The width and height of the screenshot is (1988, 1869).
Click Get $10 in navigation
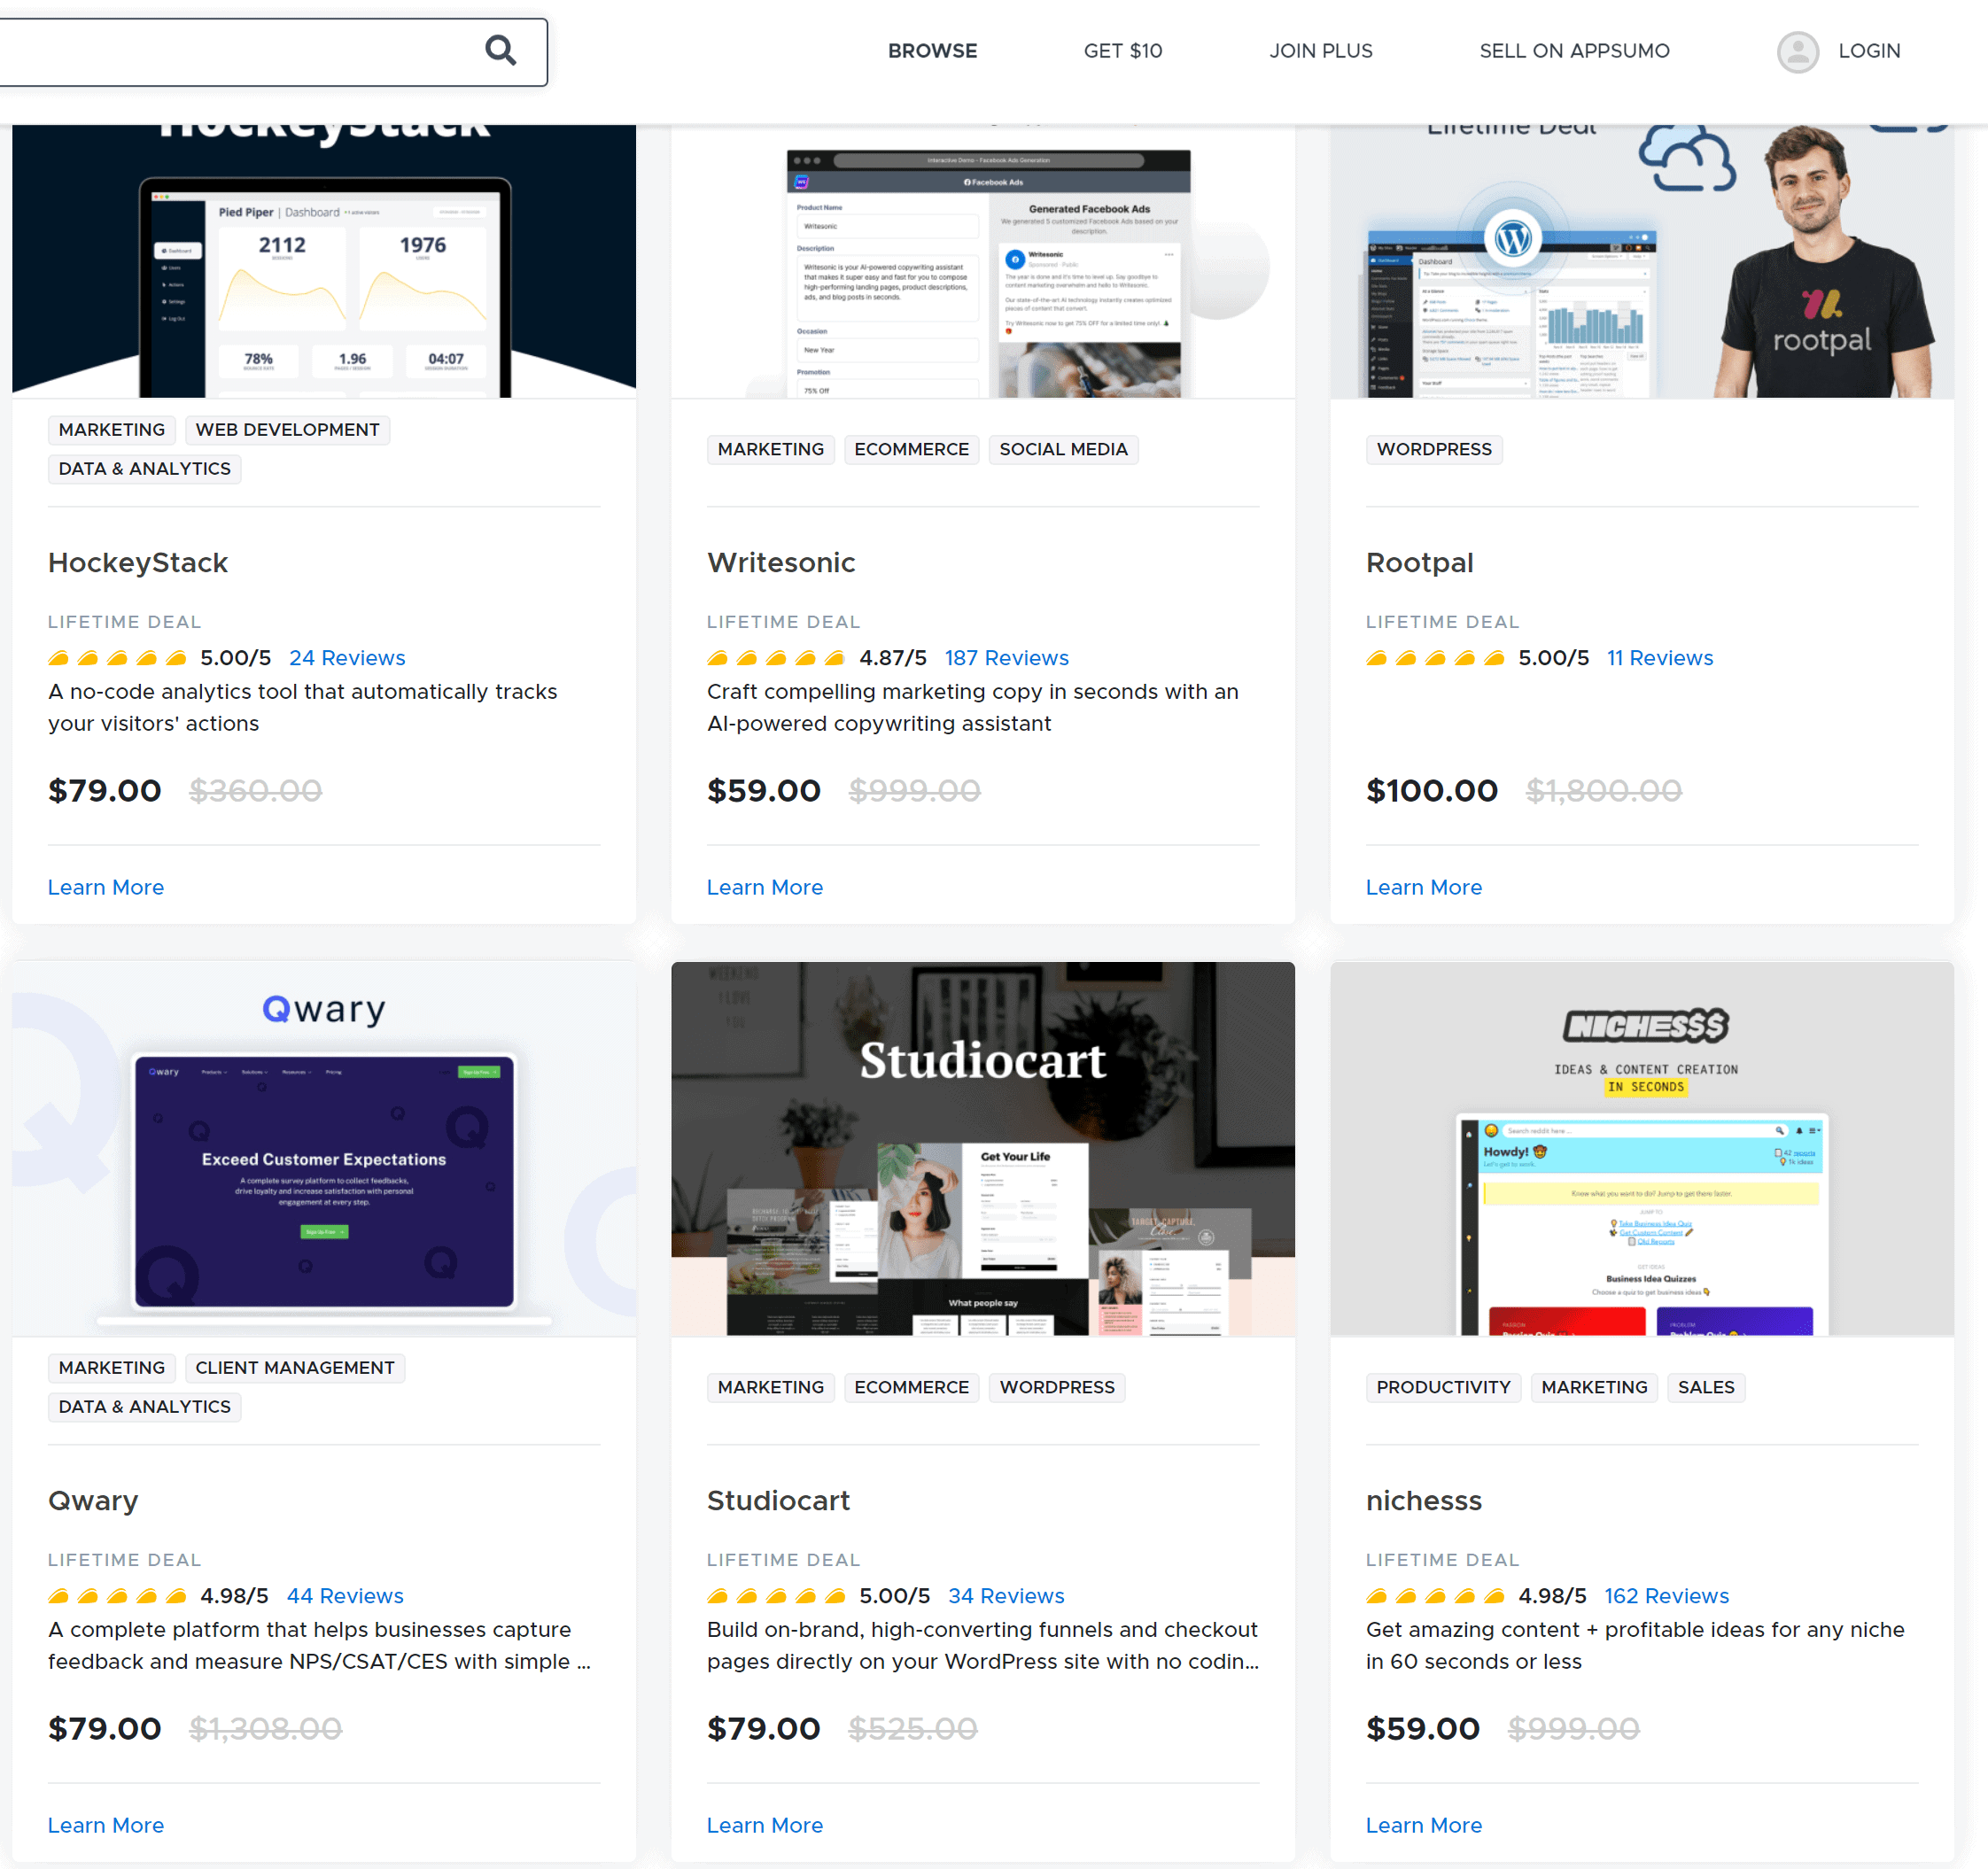pos(1122,51)
